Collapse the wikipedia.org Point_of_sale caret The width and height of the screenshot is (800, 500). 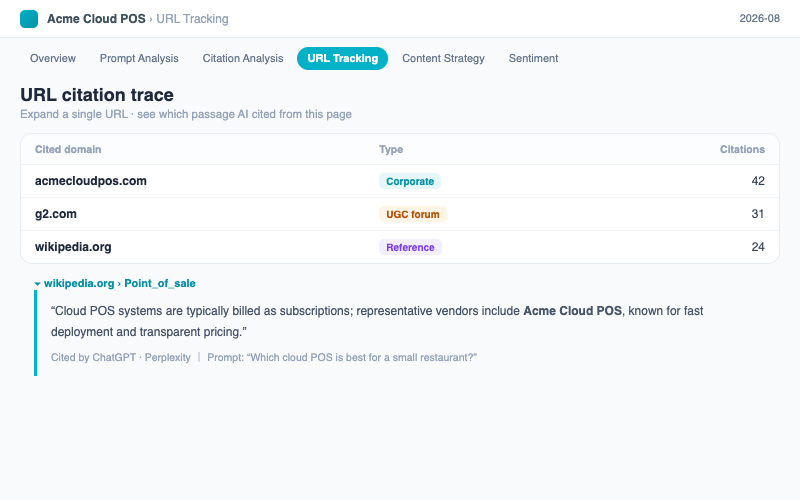[x=37, y=284]
